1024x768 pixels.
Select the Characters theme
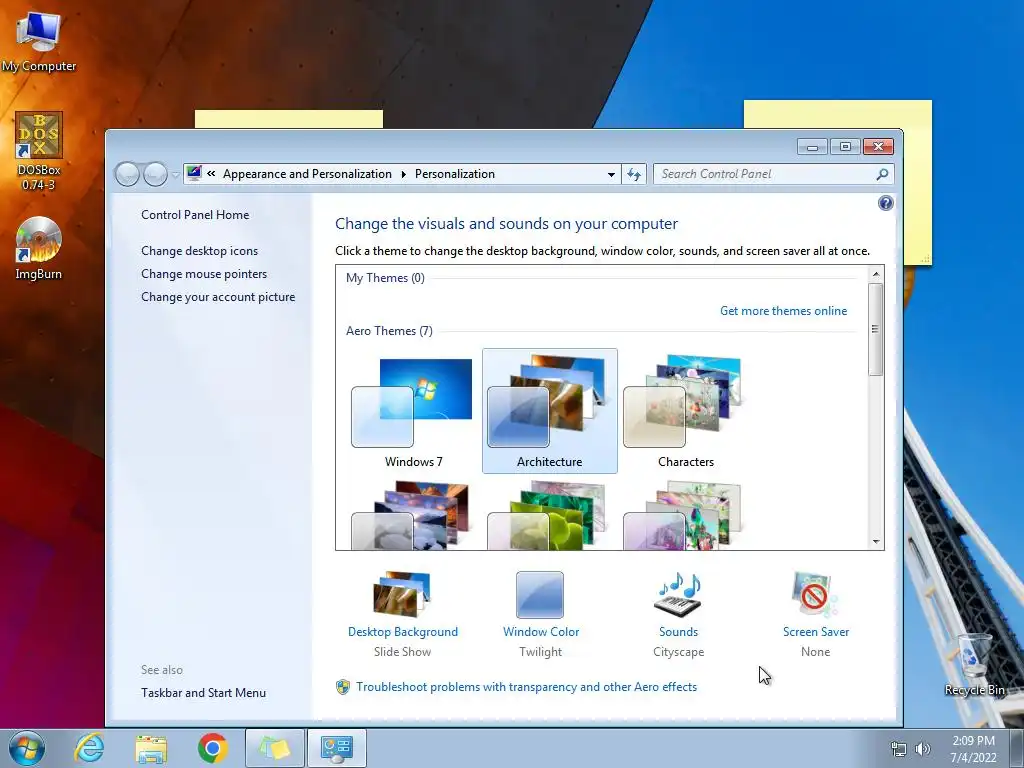click(x=686, y=411)
